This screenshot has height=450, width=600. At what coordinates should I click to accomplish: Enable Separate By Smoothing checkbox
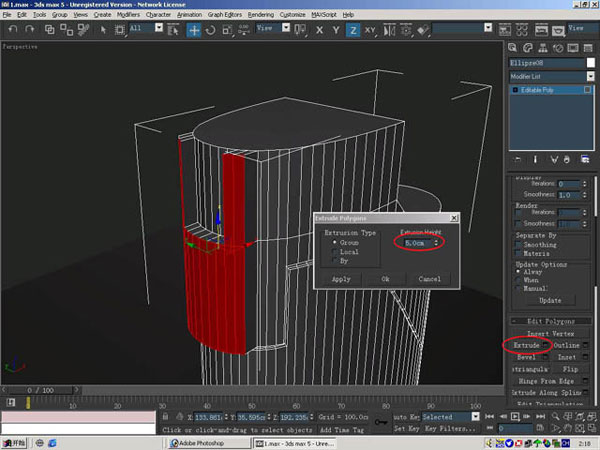[x=517, y=244]
